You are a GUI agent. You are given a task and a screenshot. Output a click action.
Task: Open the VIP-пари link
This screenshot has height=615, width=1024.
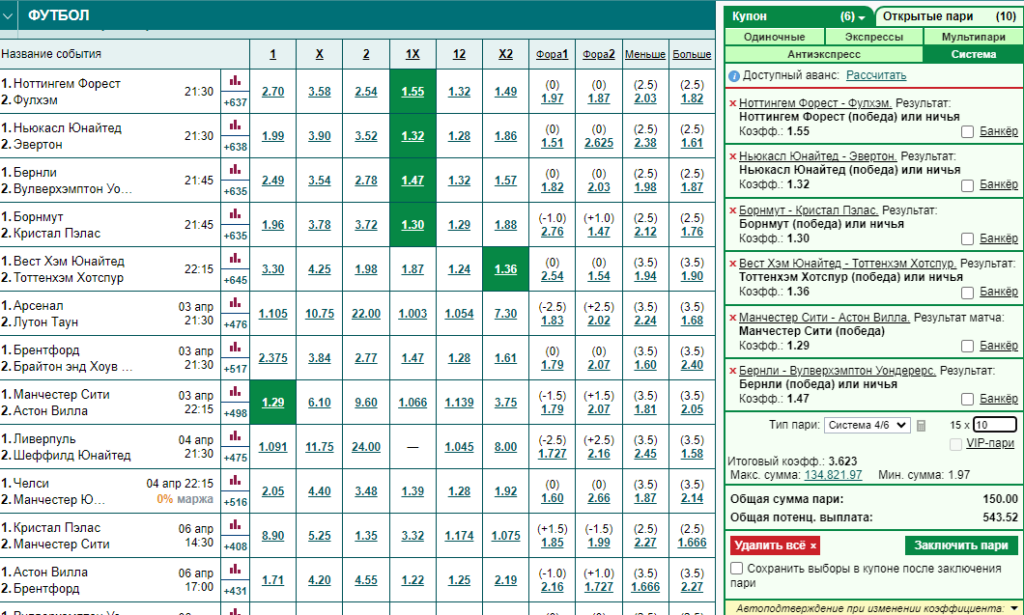(x=991, y=443)
